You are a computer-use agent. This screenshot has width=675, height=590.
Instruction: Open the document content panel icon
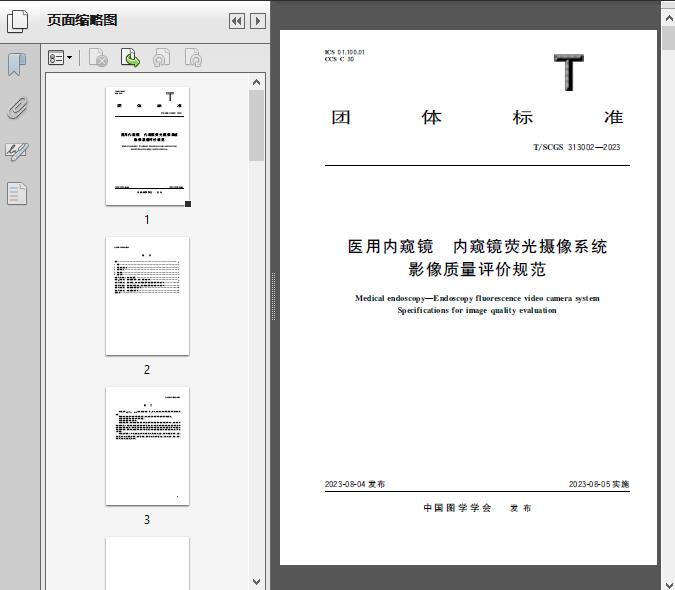pyautogui.click(x=17, y=193)
